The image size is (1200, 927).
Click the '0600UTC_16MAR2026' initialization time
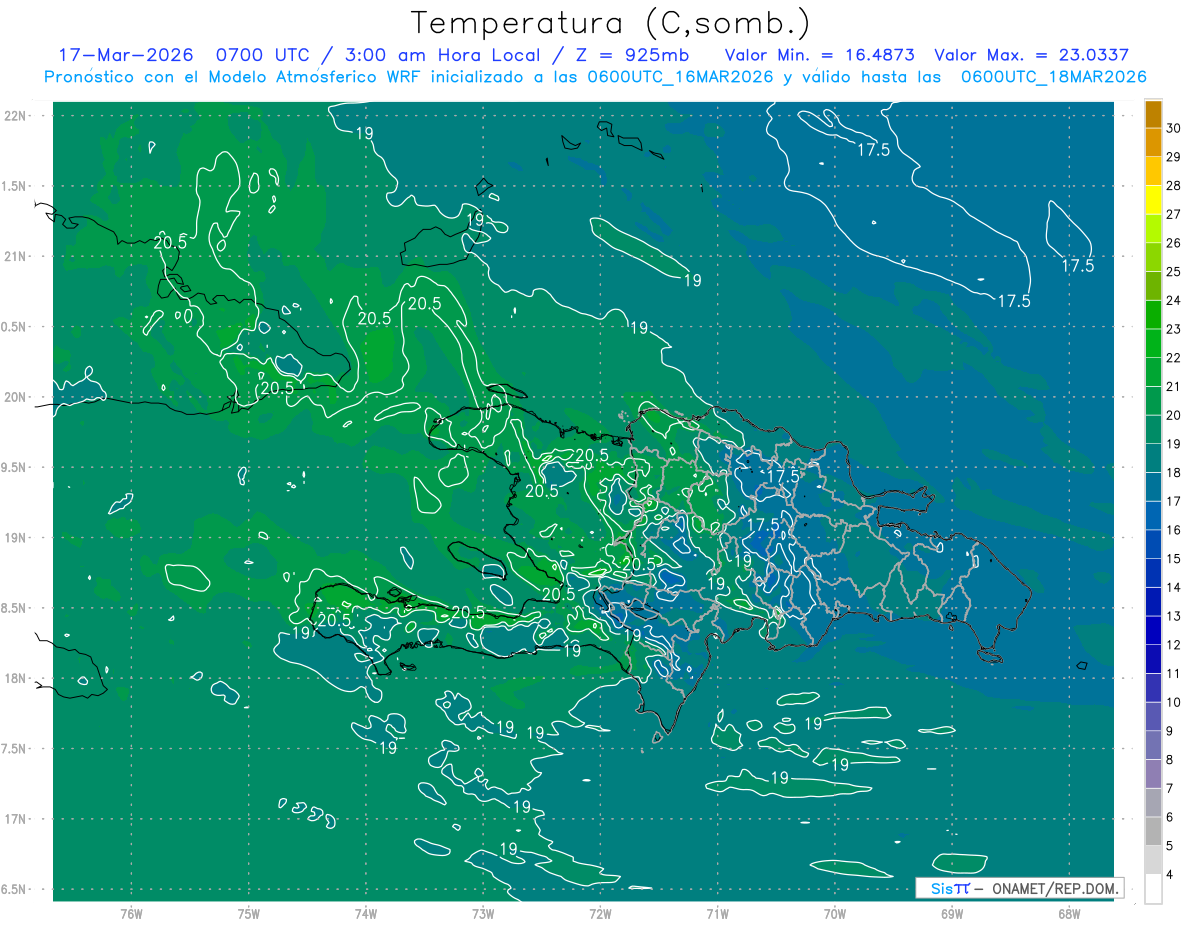pyautogui.click(x=680, y=77)
